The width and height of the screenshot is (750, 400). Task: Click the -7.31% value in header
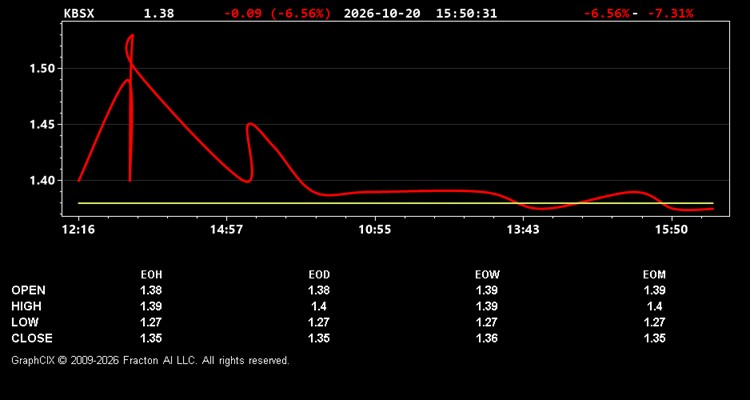(670, 13)
